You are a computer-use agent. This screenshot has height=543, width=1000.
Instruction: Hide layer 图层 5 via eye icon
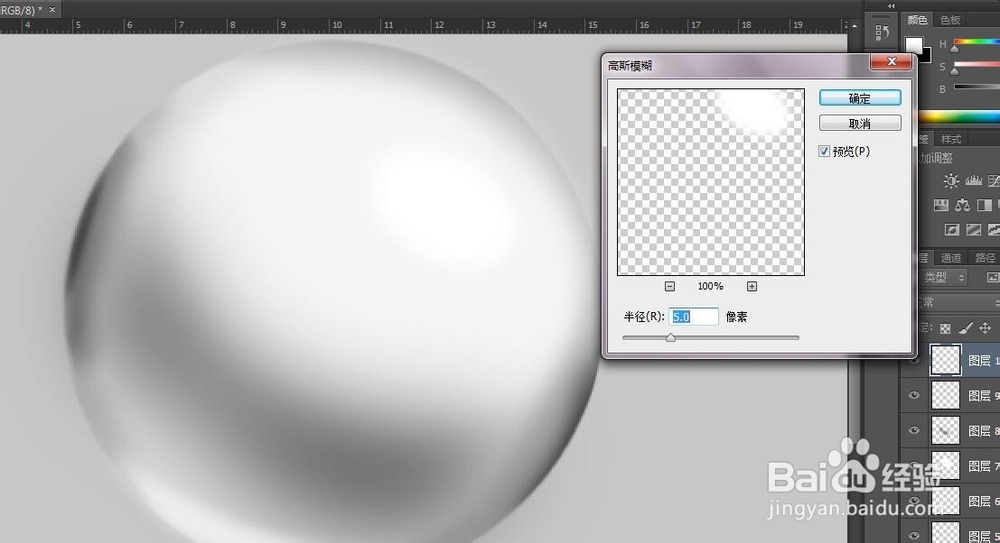point(914,535)
